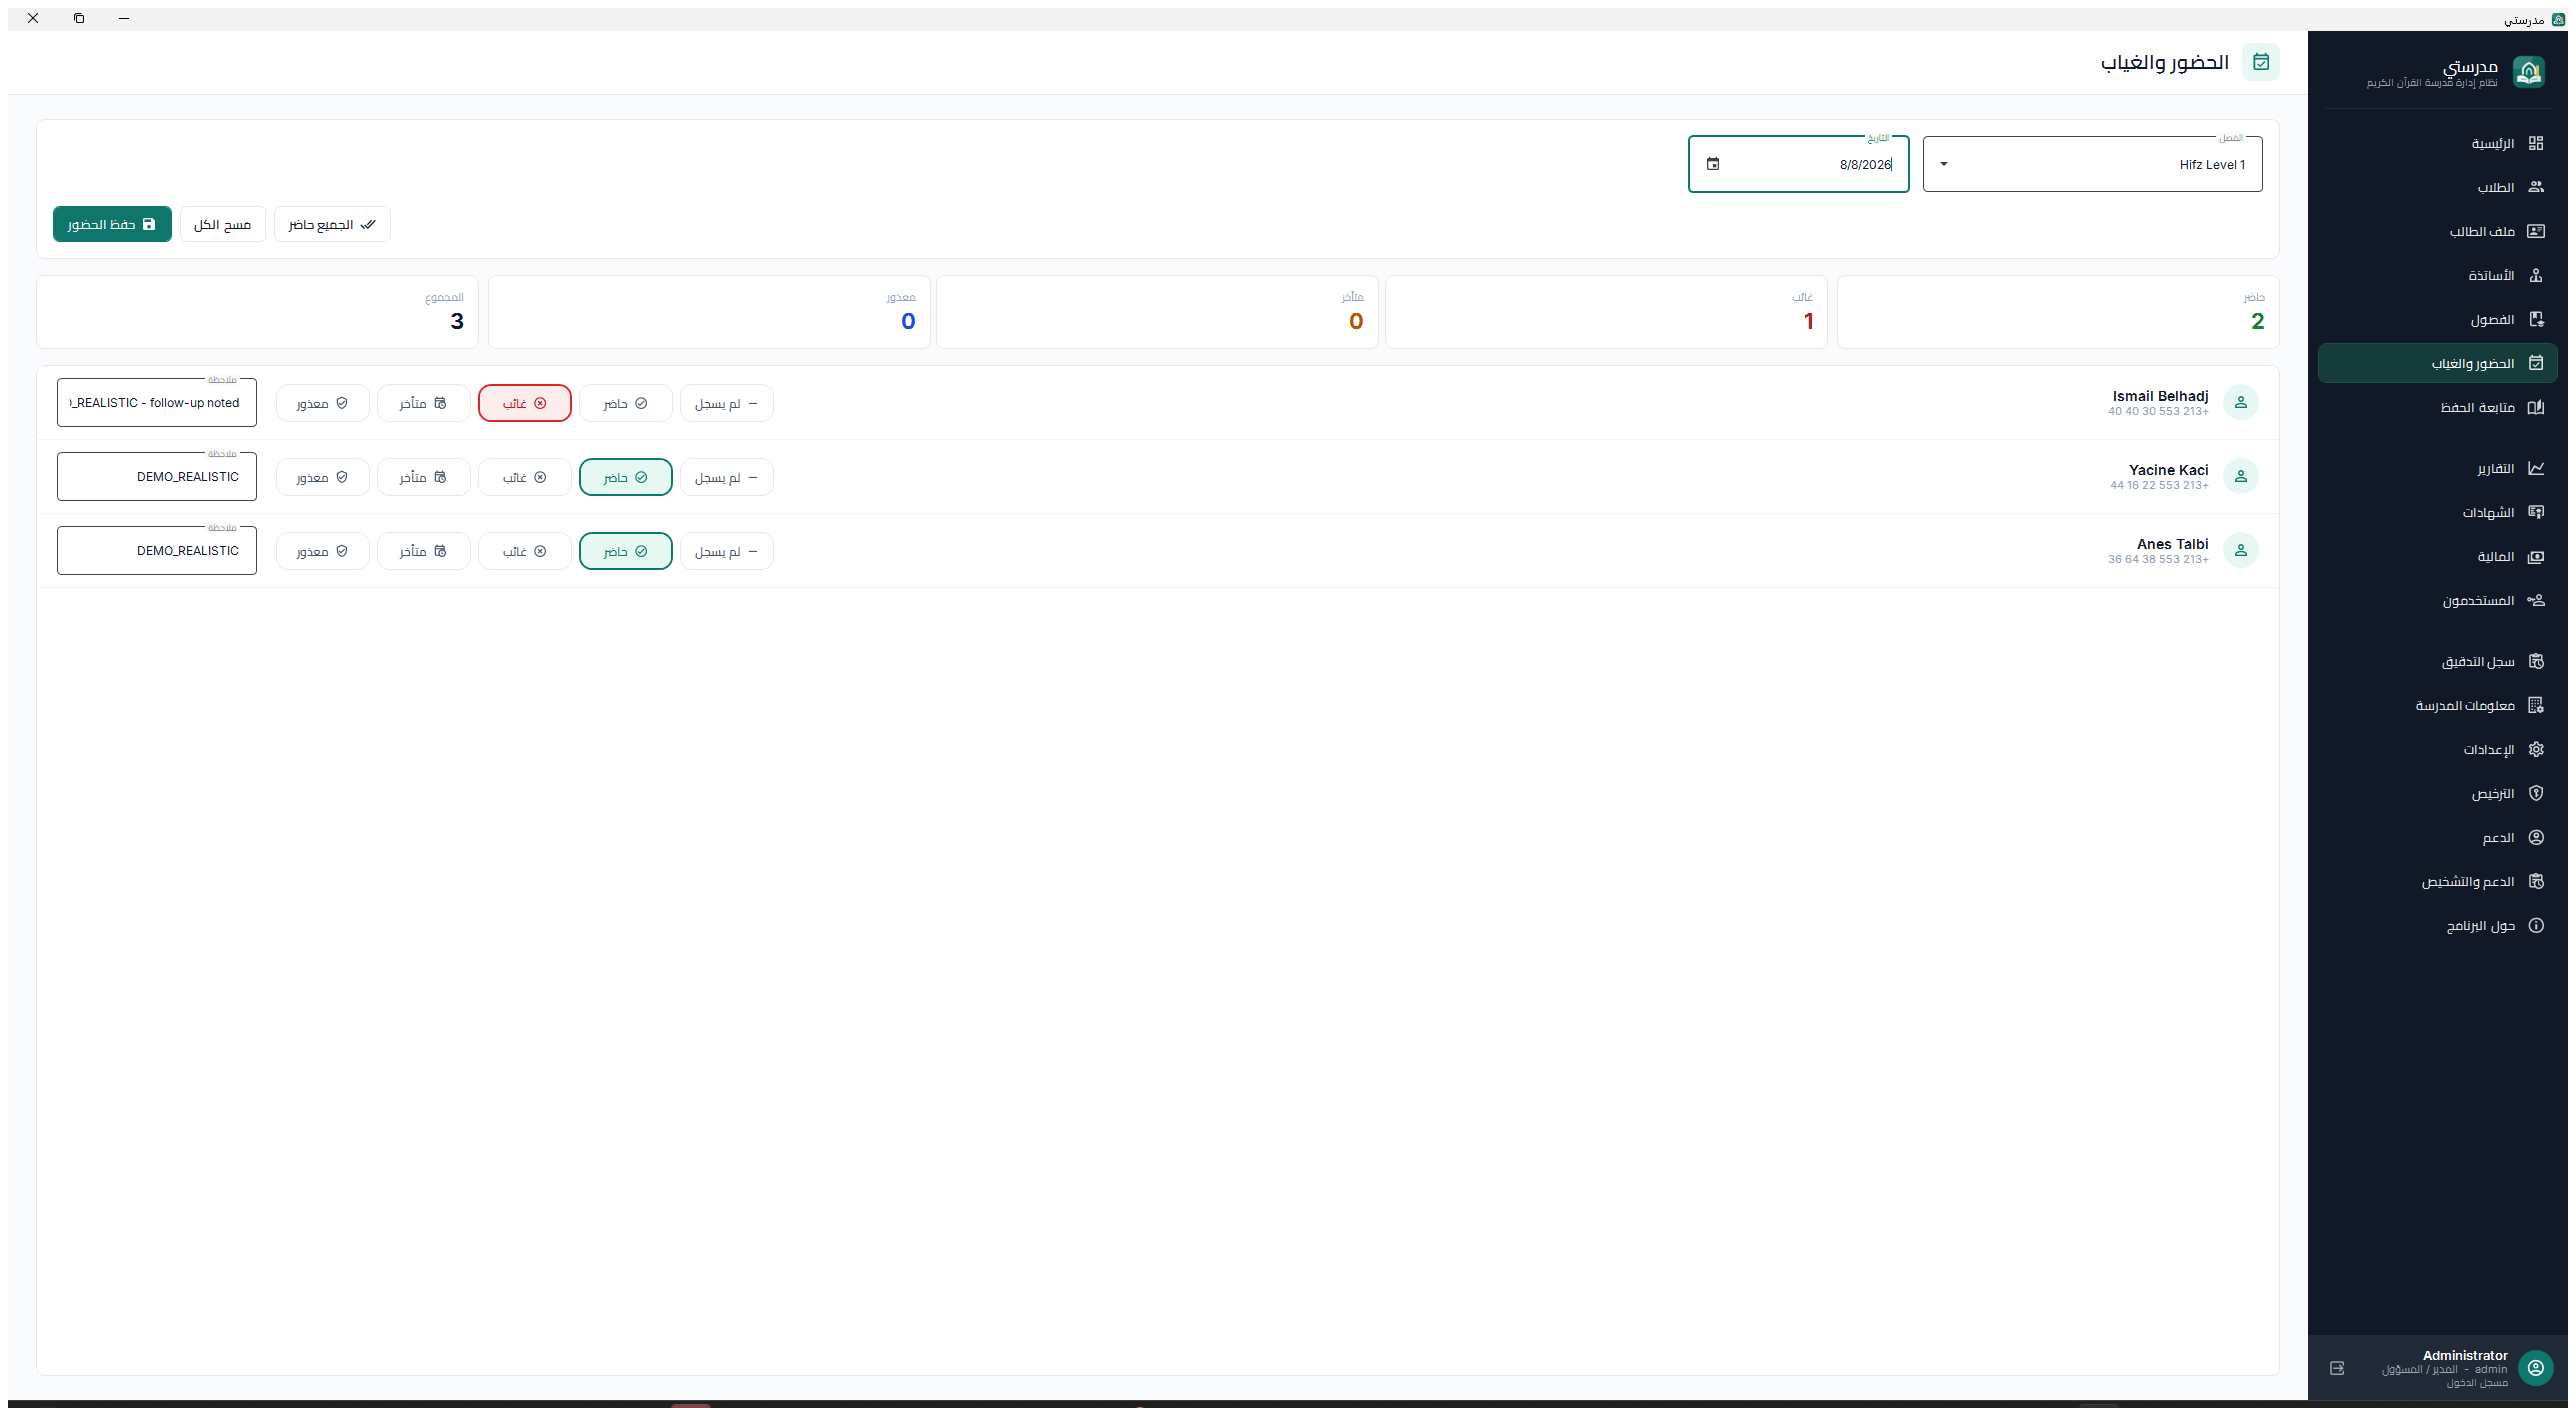Mark Anes Talbi as متأخر late
The height and width of the screenshot is (1408, 2576).
pyautogui.click(x=424, y=551)
